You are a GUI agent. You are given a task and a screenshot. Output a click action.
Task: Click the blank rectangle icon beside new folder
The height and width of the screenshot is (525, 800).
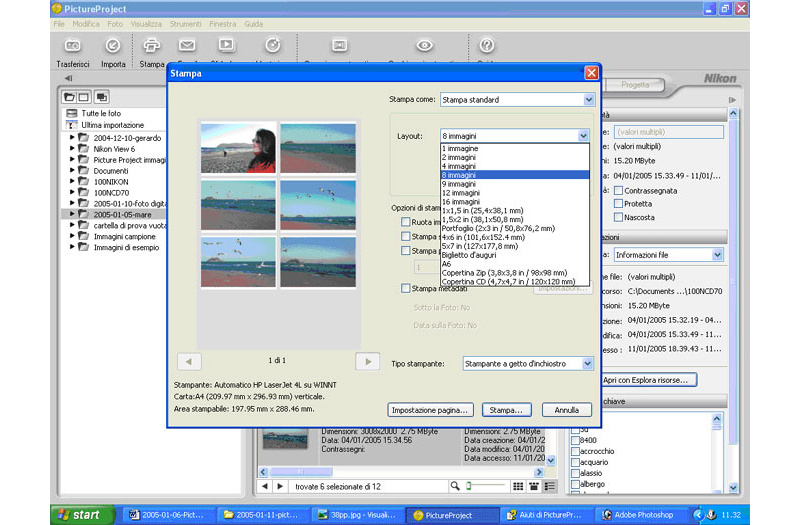tap(84, 97)
